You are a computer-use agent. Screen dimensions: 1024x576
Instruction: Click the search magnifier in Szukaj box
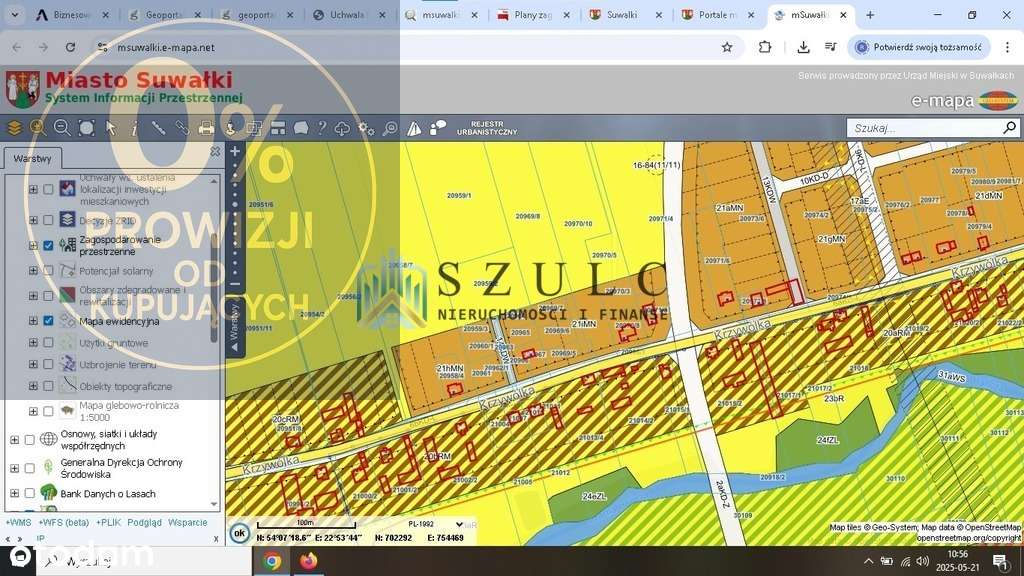[x=1009, y=127]
